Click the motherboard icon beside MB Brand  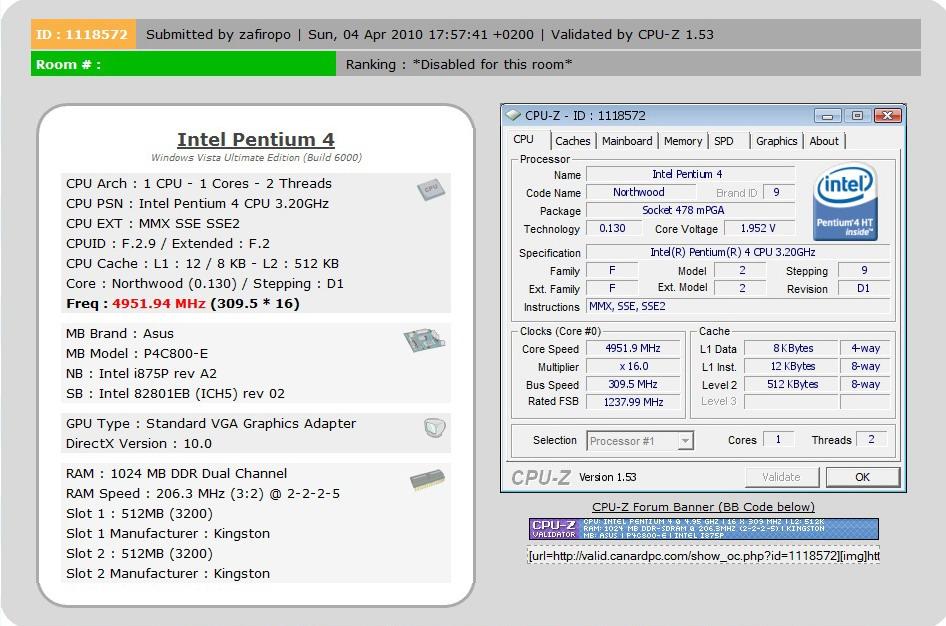click(x=424, y=340)
